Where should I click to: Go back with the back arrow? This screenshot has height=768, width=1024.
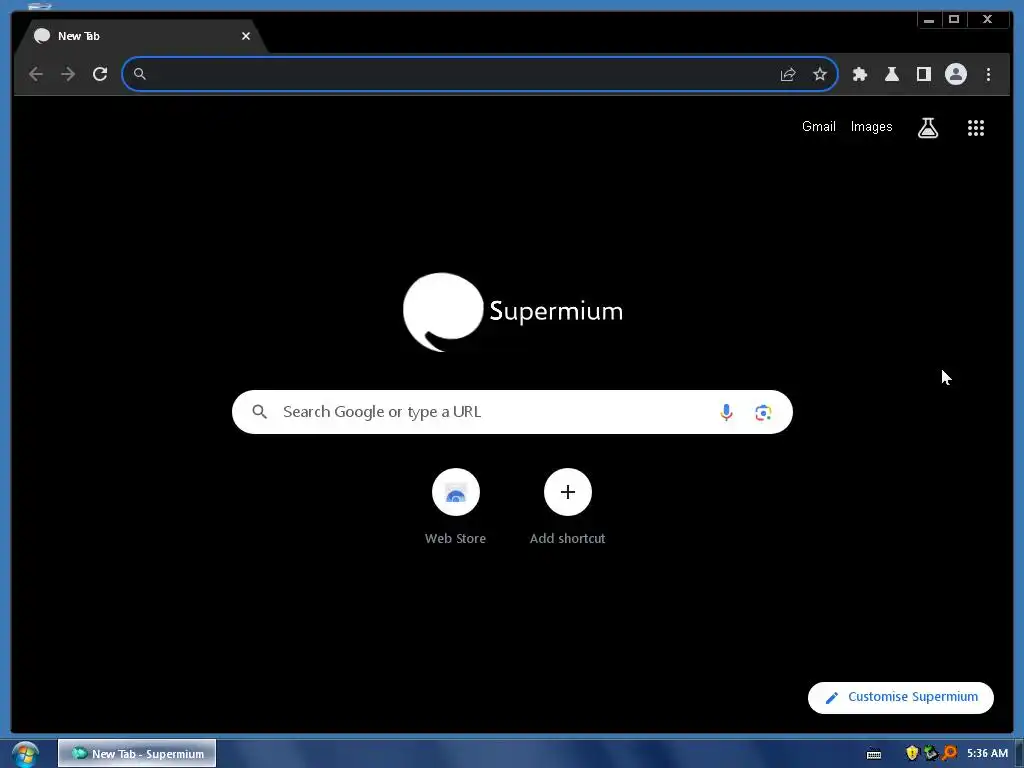[x=36, y=74]
